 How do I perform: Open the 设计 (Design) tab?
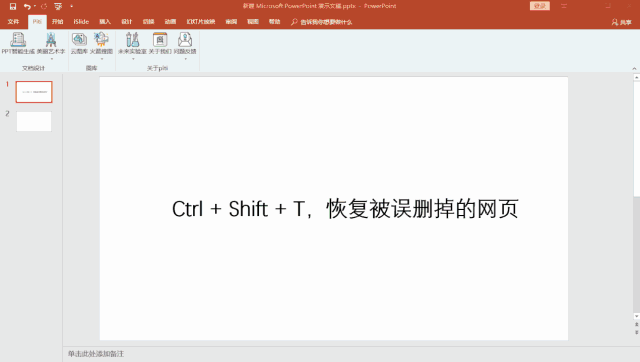(x=127, y=22)
